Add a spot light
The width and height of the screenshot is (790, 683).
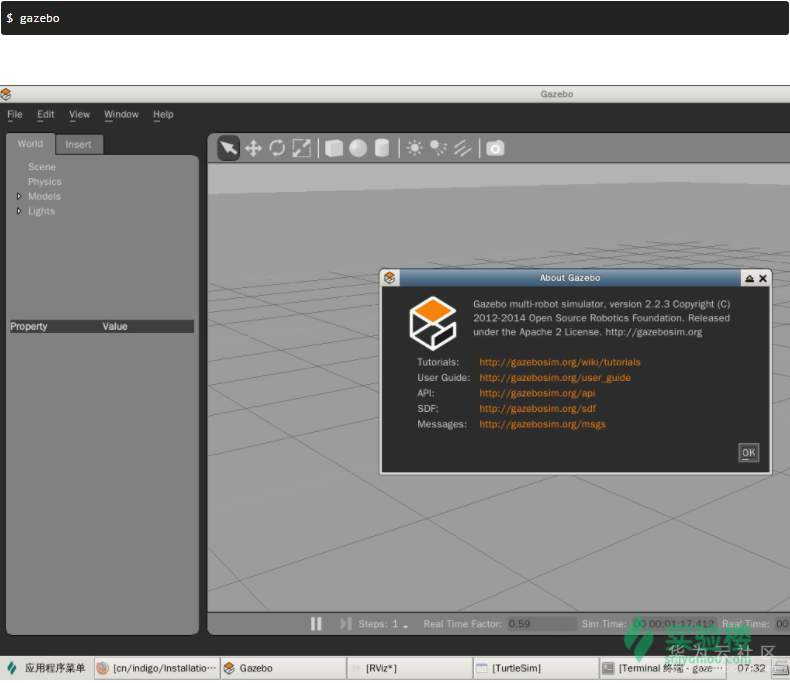pyautogui.click(x=438, y=148)
